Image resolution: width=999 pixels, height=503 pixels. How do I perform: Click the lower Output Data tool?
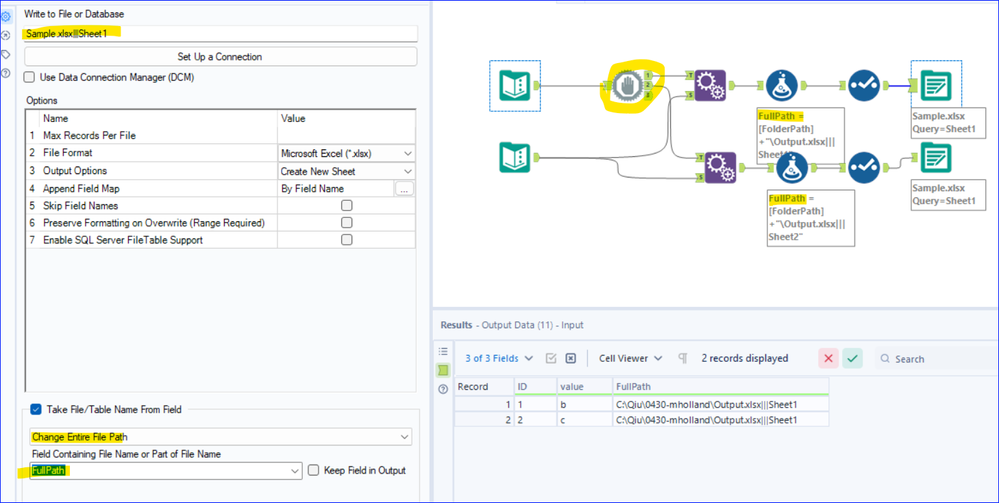click(935, 159)
